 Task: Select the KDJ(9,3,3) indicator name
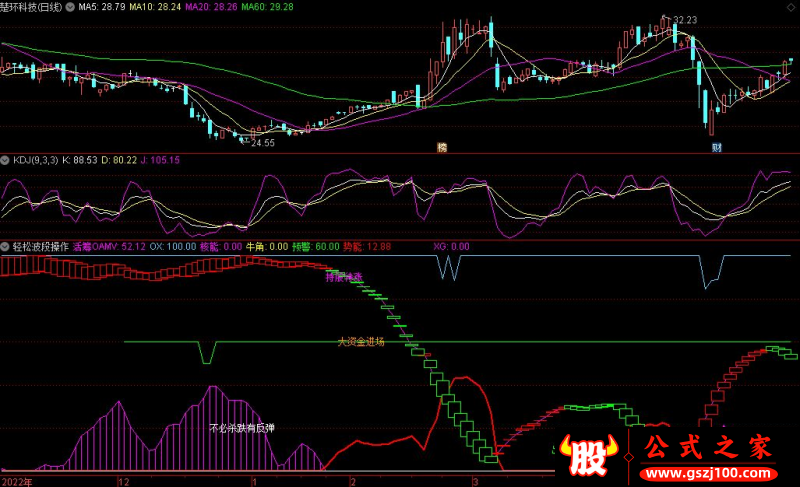tap(36, 160)
